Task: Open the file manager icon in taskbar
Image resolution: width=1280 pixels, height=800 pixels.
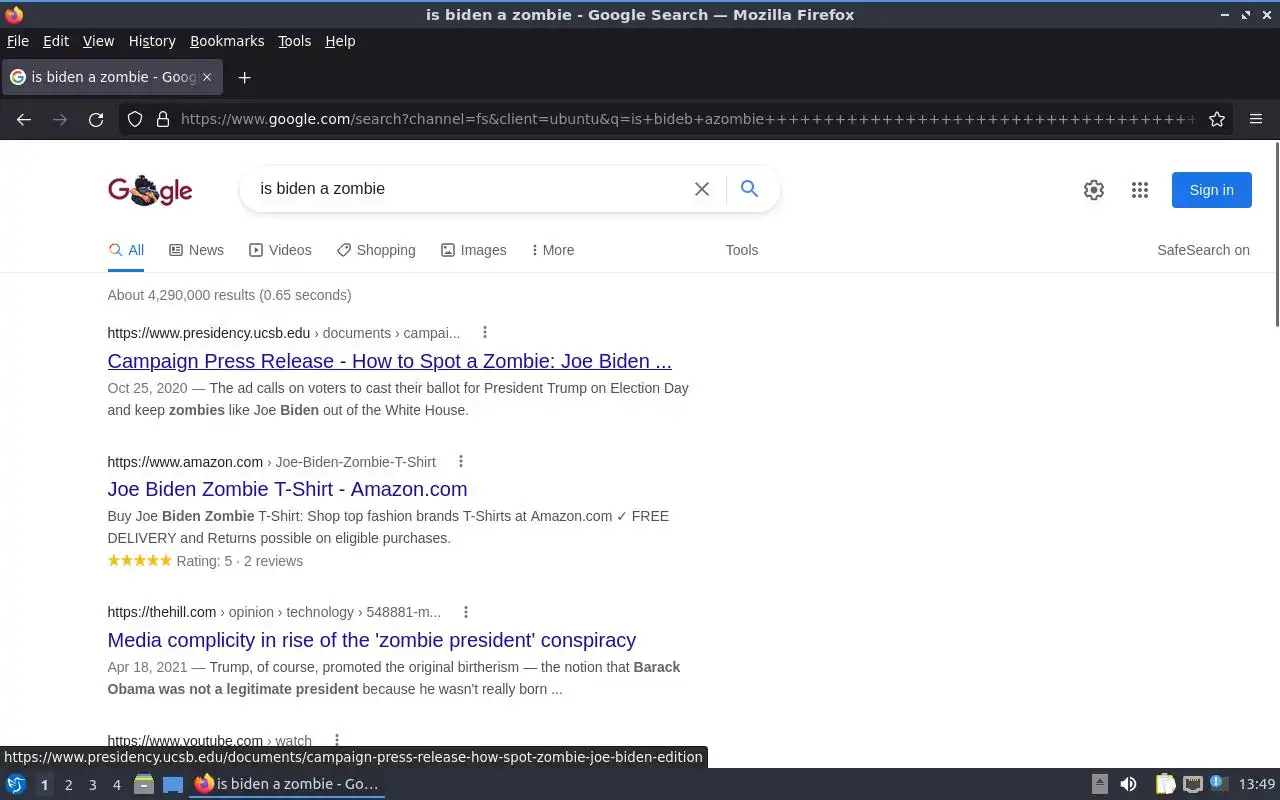Action: 144,784
